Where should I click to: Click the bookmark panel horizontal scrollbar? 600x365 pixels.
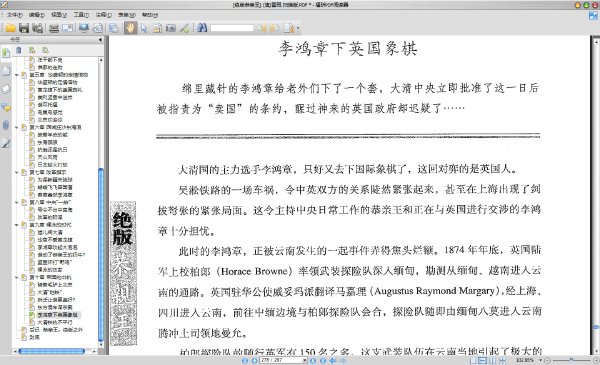pyautogui.click(x=52, y=351)
